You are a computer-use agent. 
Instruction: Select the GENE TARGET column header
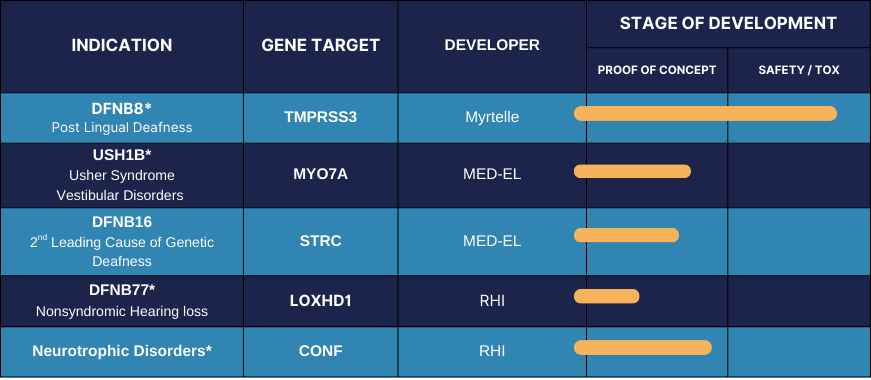tap(321, 46)
